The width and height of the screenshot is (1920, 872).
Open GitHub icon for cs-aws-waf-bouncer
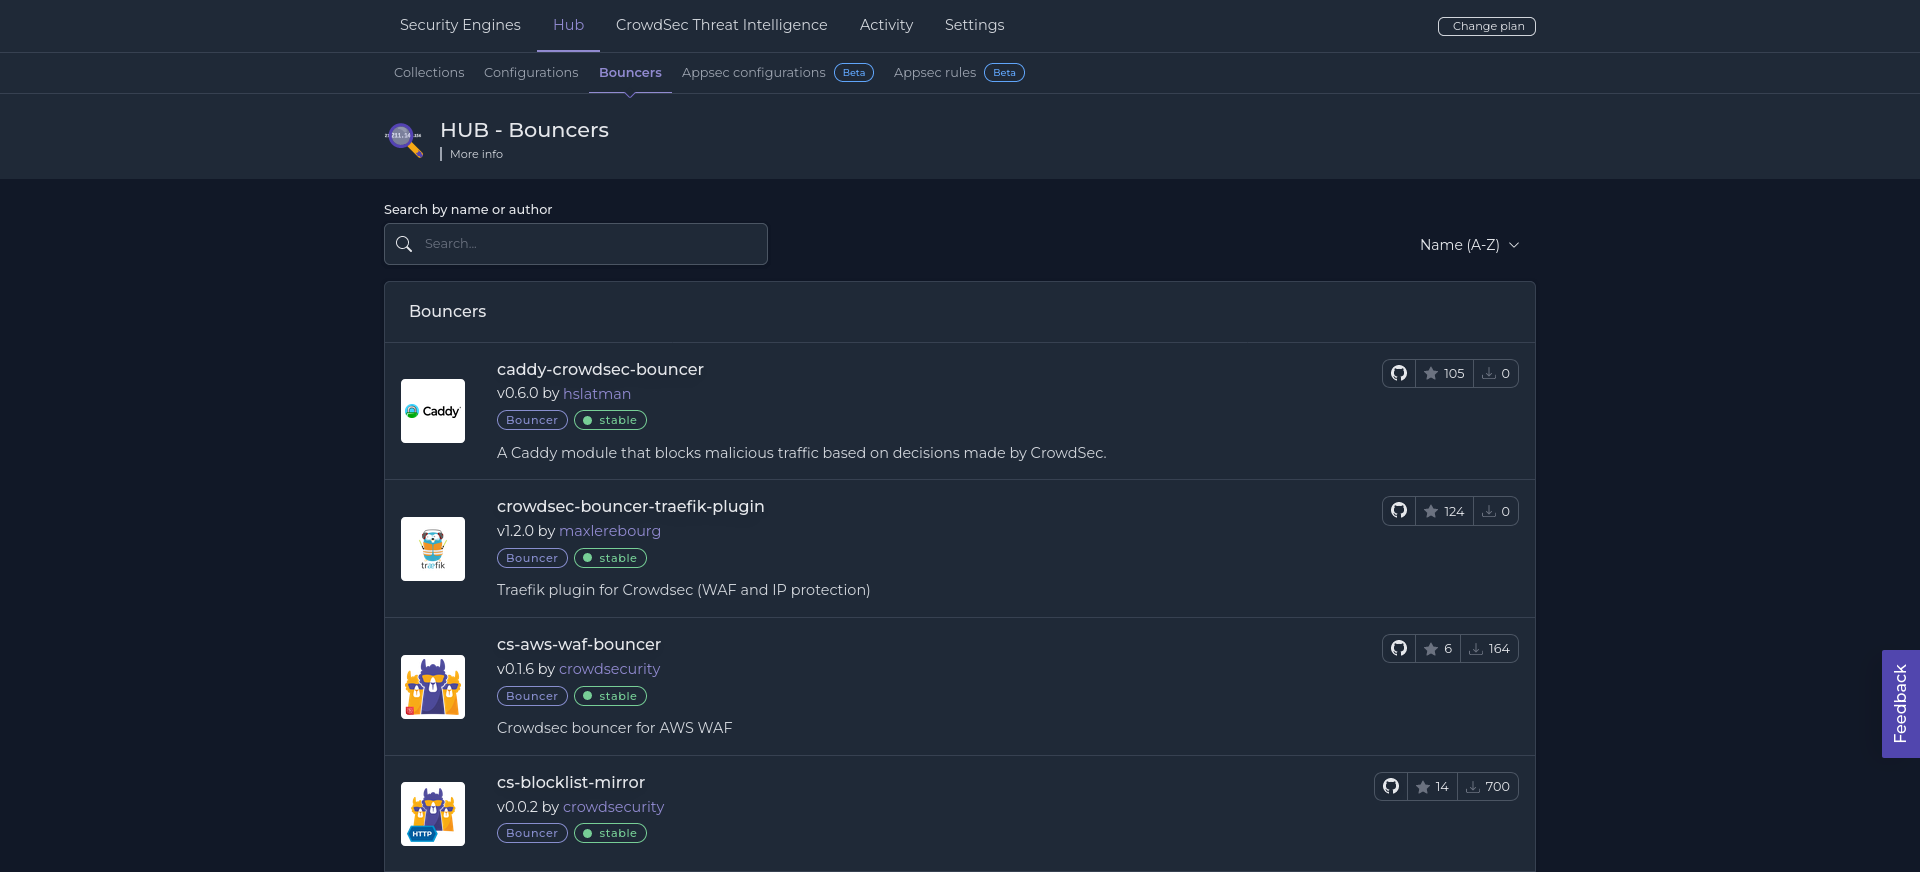tap(1398, 649)
